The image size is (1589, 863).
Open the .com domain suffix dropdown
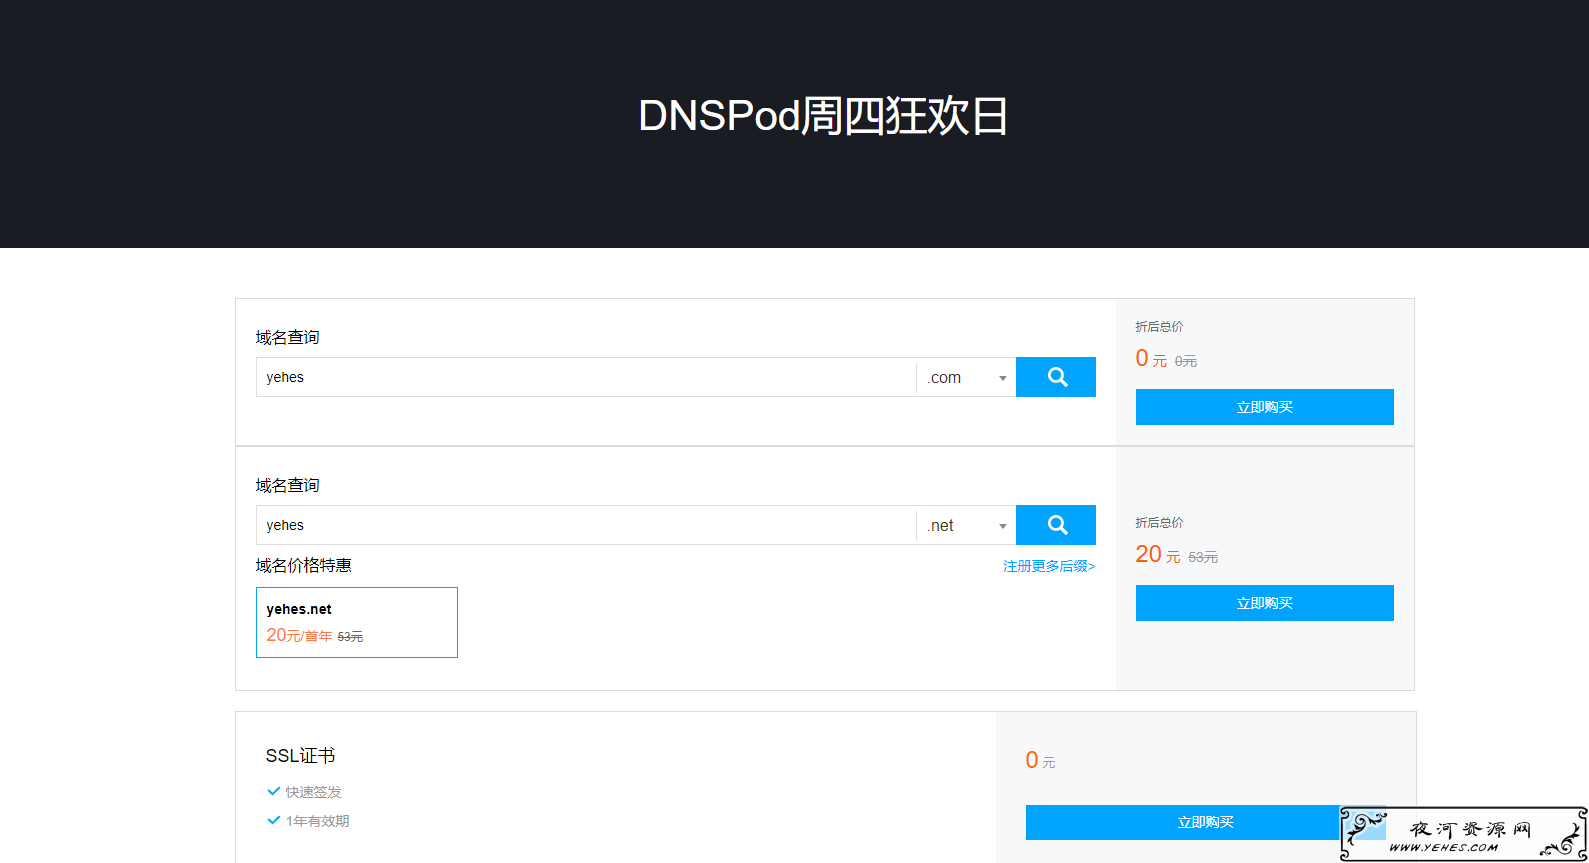click(x=966, y=377)
